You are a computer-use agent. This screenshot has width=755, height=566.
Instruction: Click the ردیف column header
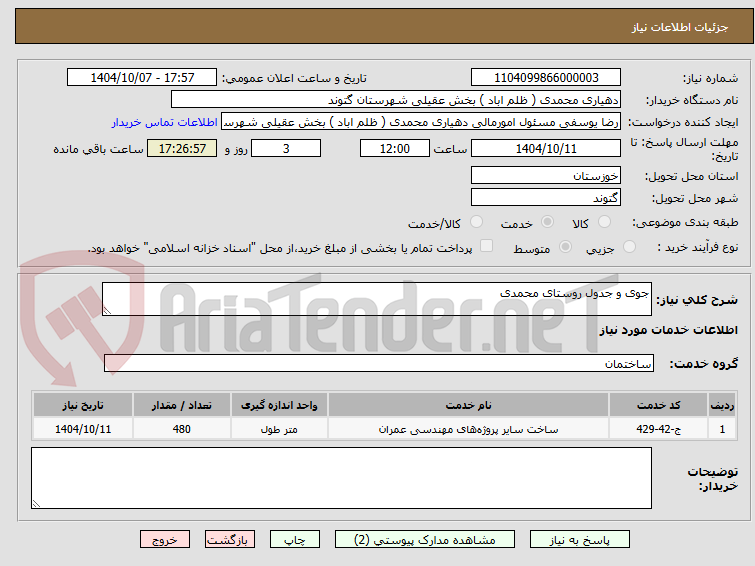[x=722, y=405]
